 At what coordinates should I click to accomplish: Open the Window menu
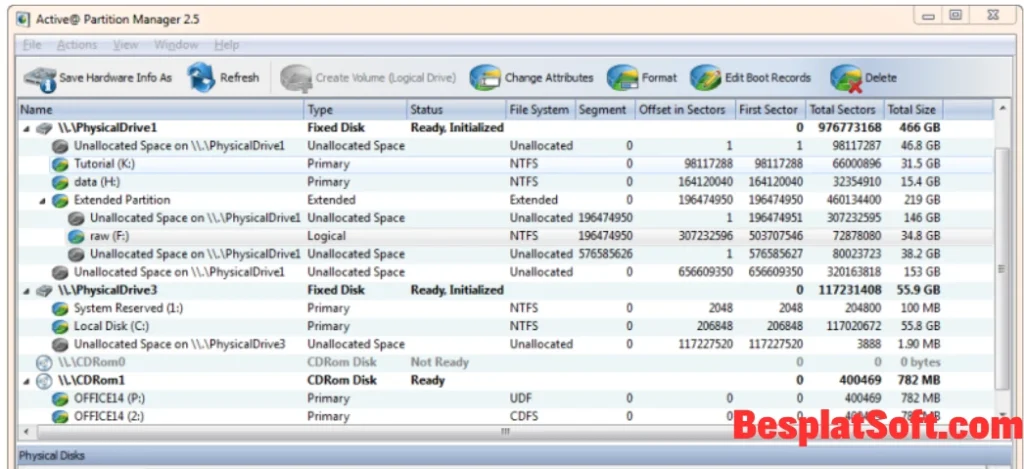pos(176,45)
